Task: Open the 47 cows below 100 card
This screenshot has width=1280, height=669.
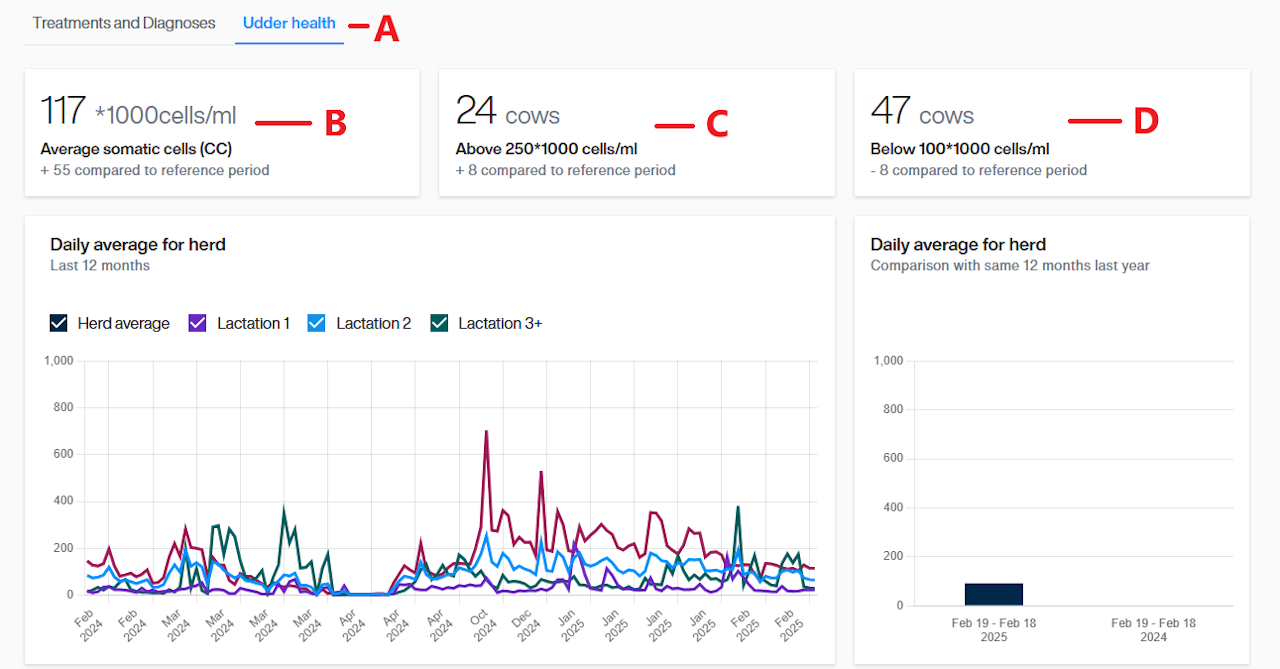Action: coord(1051,132)
